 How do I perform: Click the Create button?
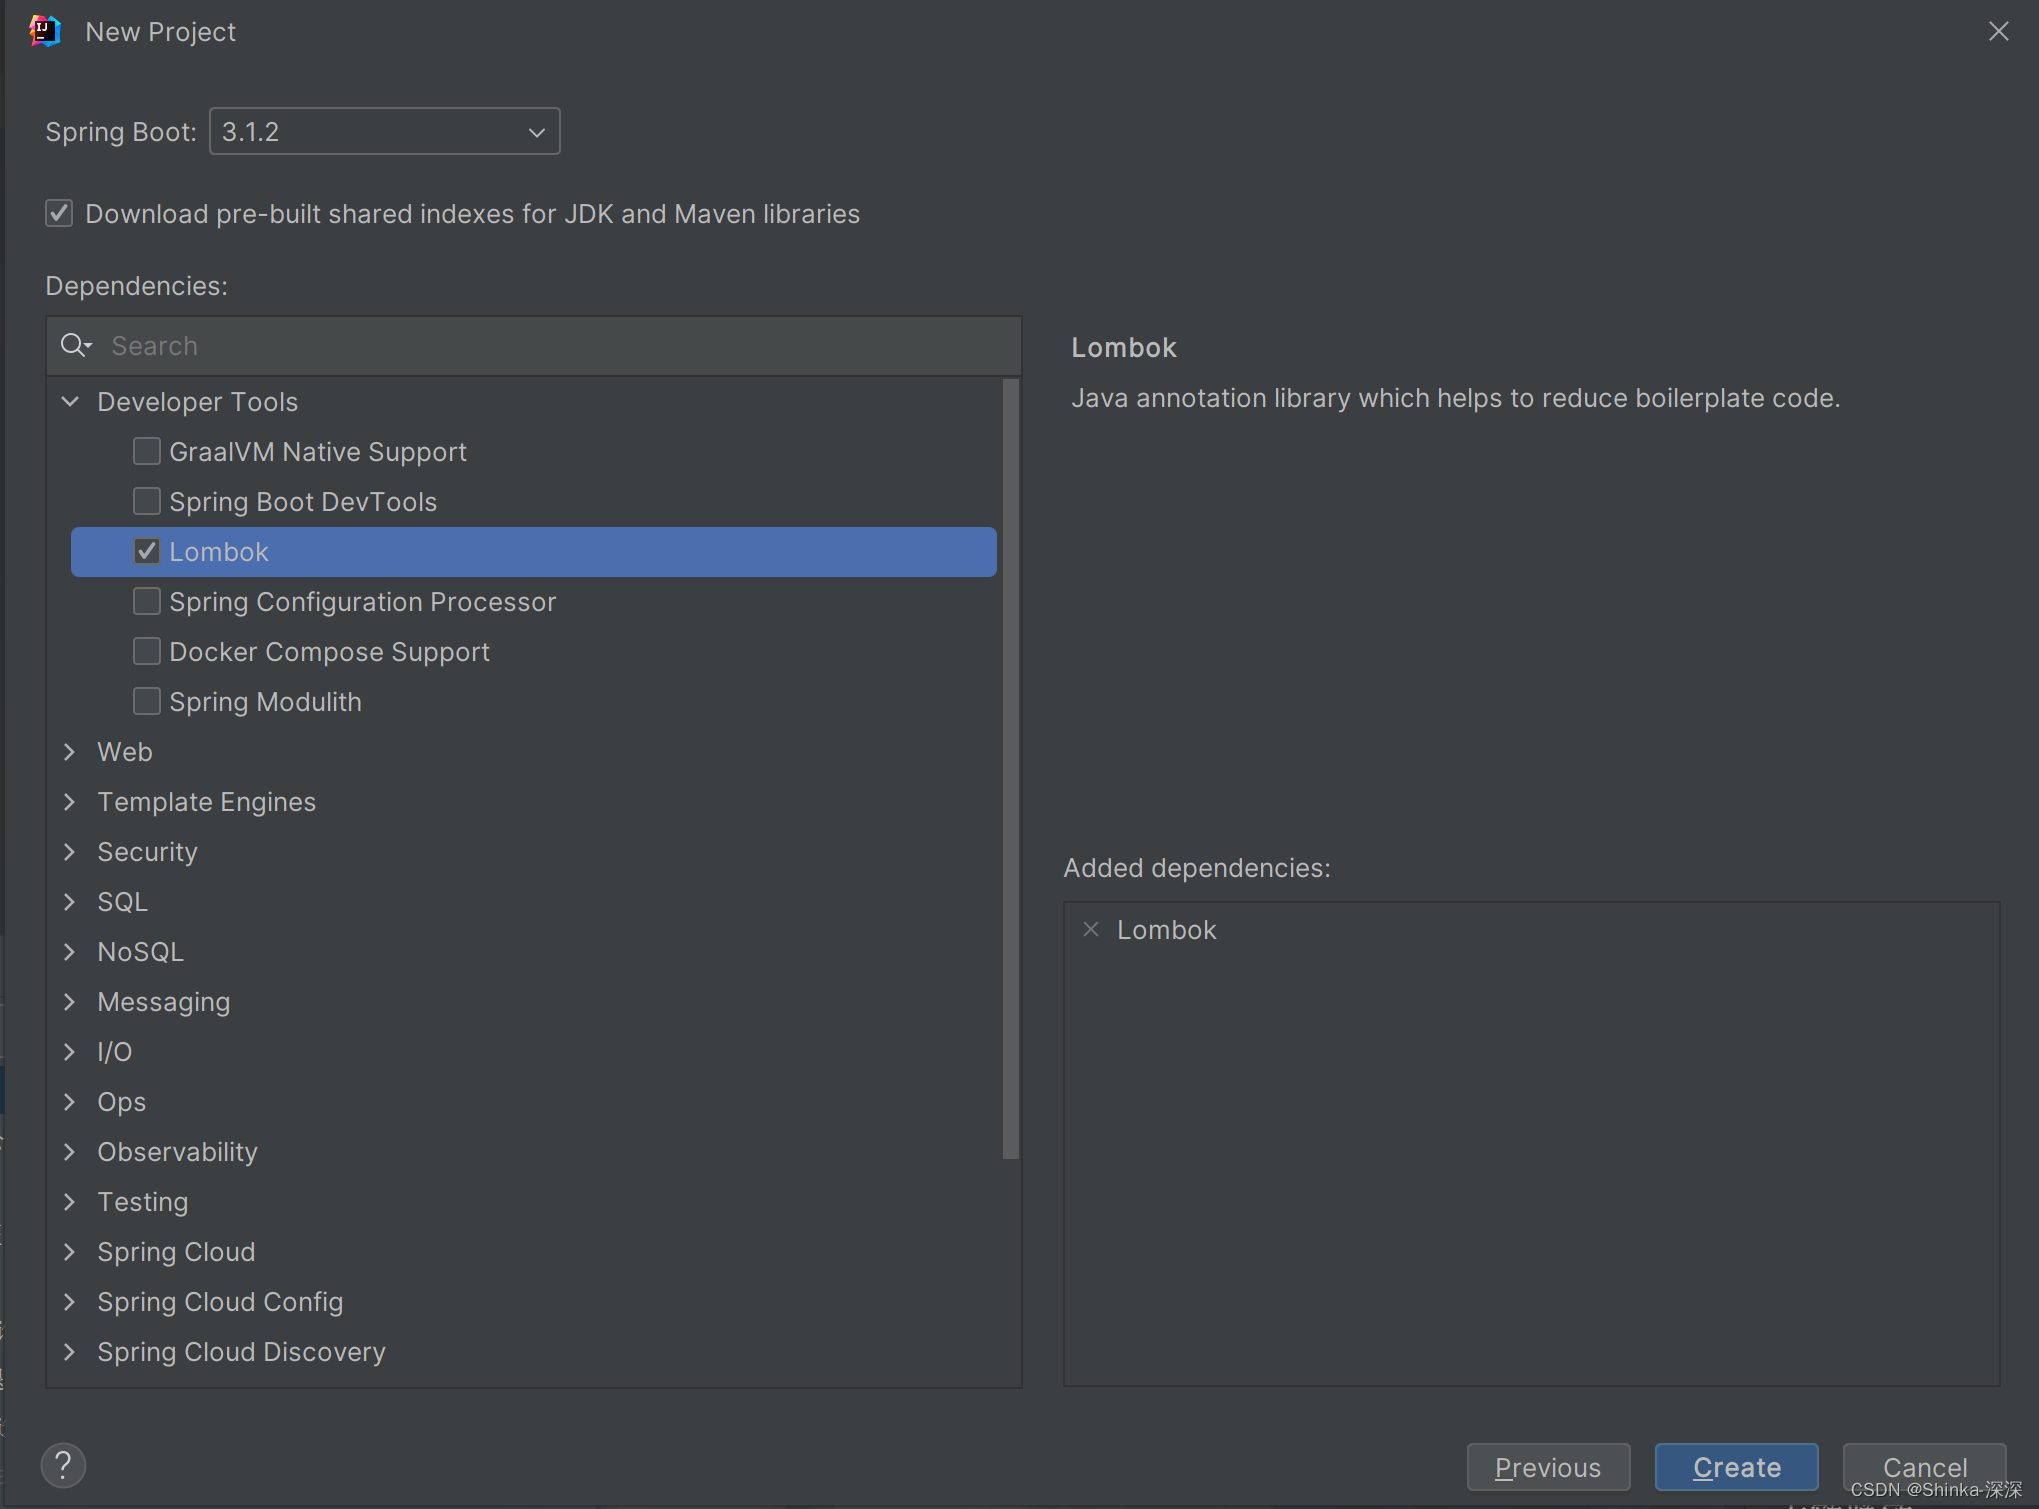[1737, 1467]
